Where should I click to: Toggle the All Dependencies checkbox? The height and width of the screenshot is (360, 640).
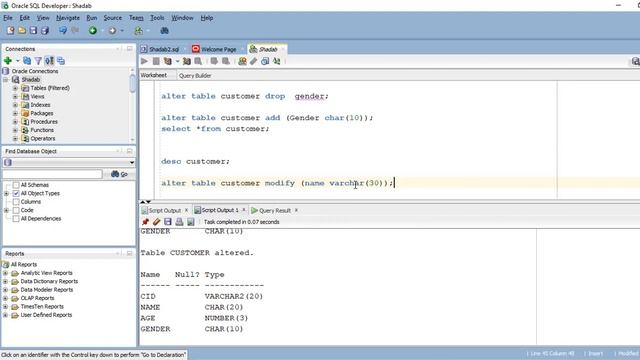coord(16,219)
